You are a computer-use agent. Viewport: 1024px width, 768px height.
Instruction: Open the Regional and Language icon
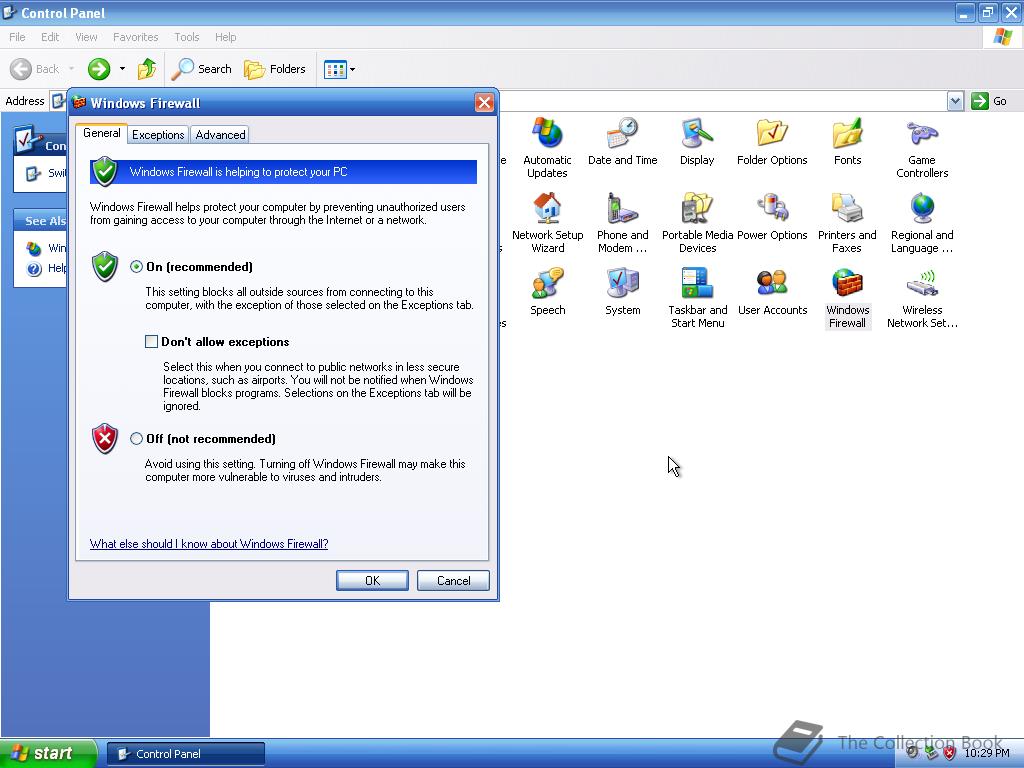(x=921, y=223)
